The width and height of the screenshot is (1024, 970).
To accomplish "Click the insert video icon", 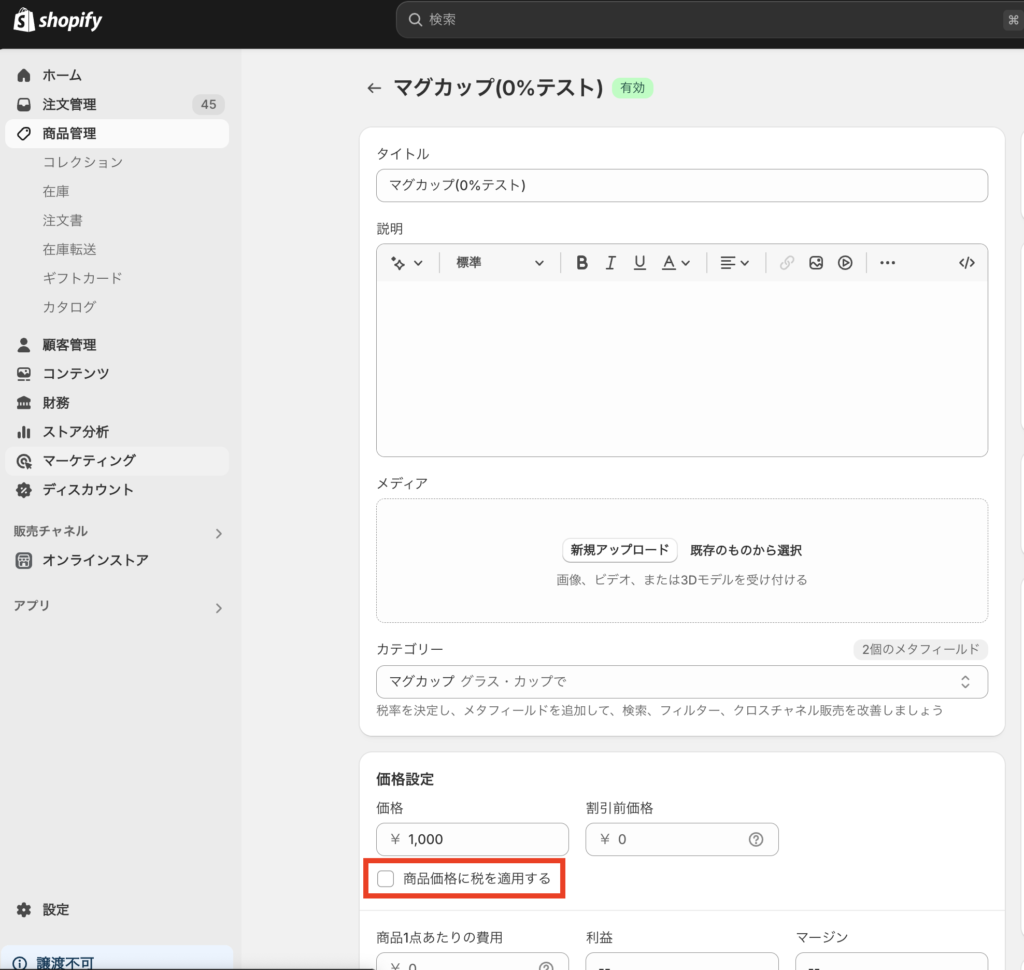I will coord(845,263).
